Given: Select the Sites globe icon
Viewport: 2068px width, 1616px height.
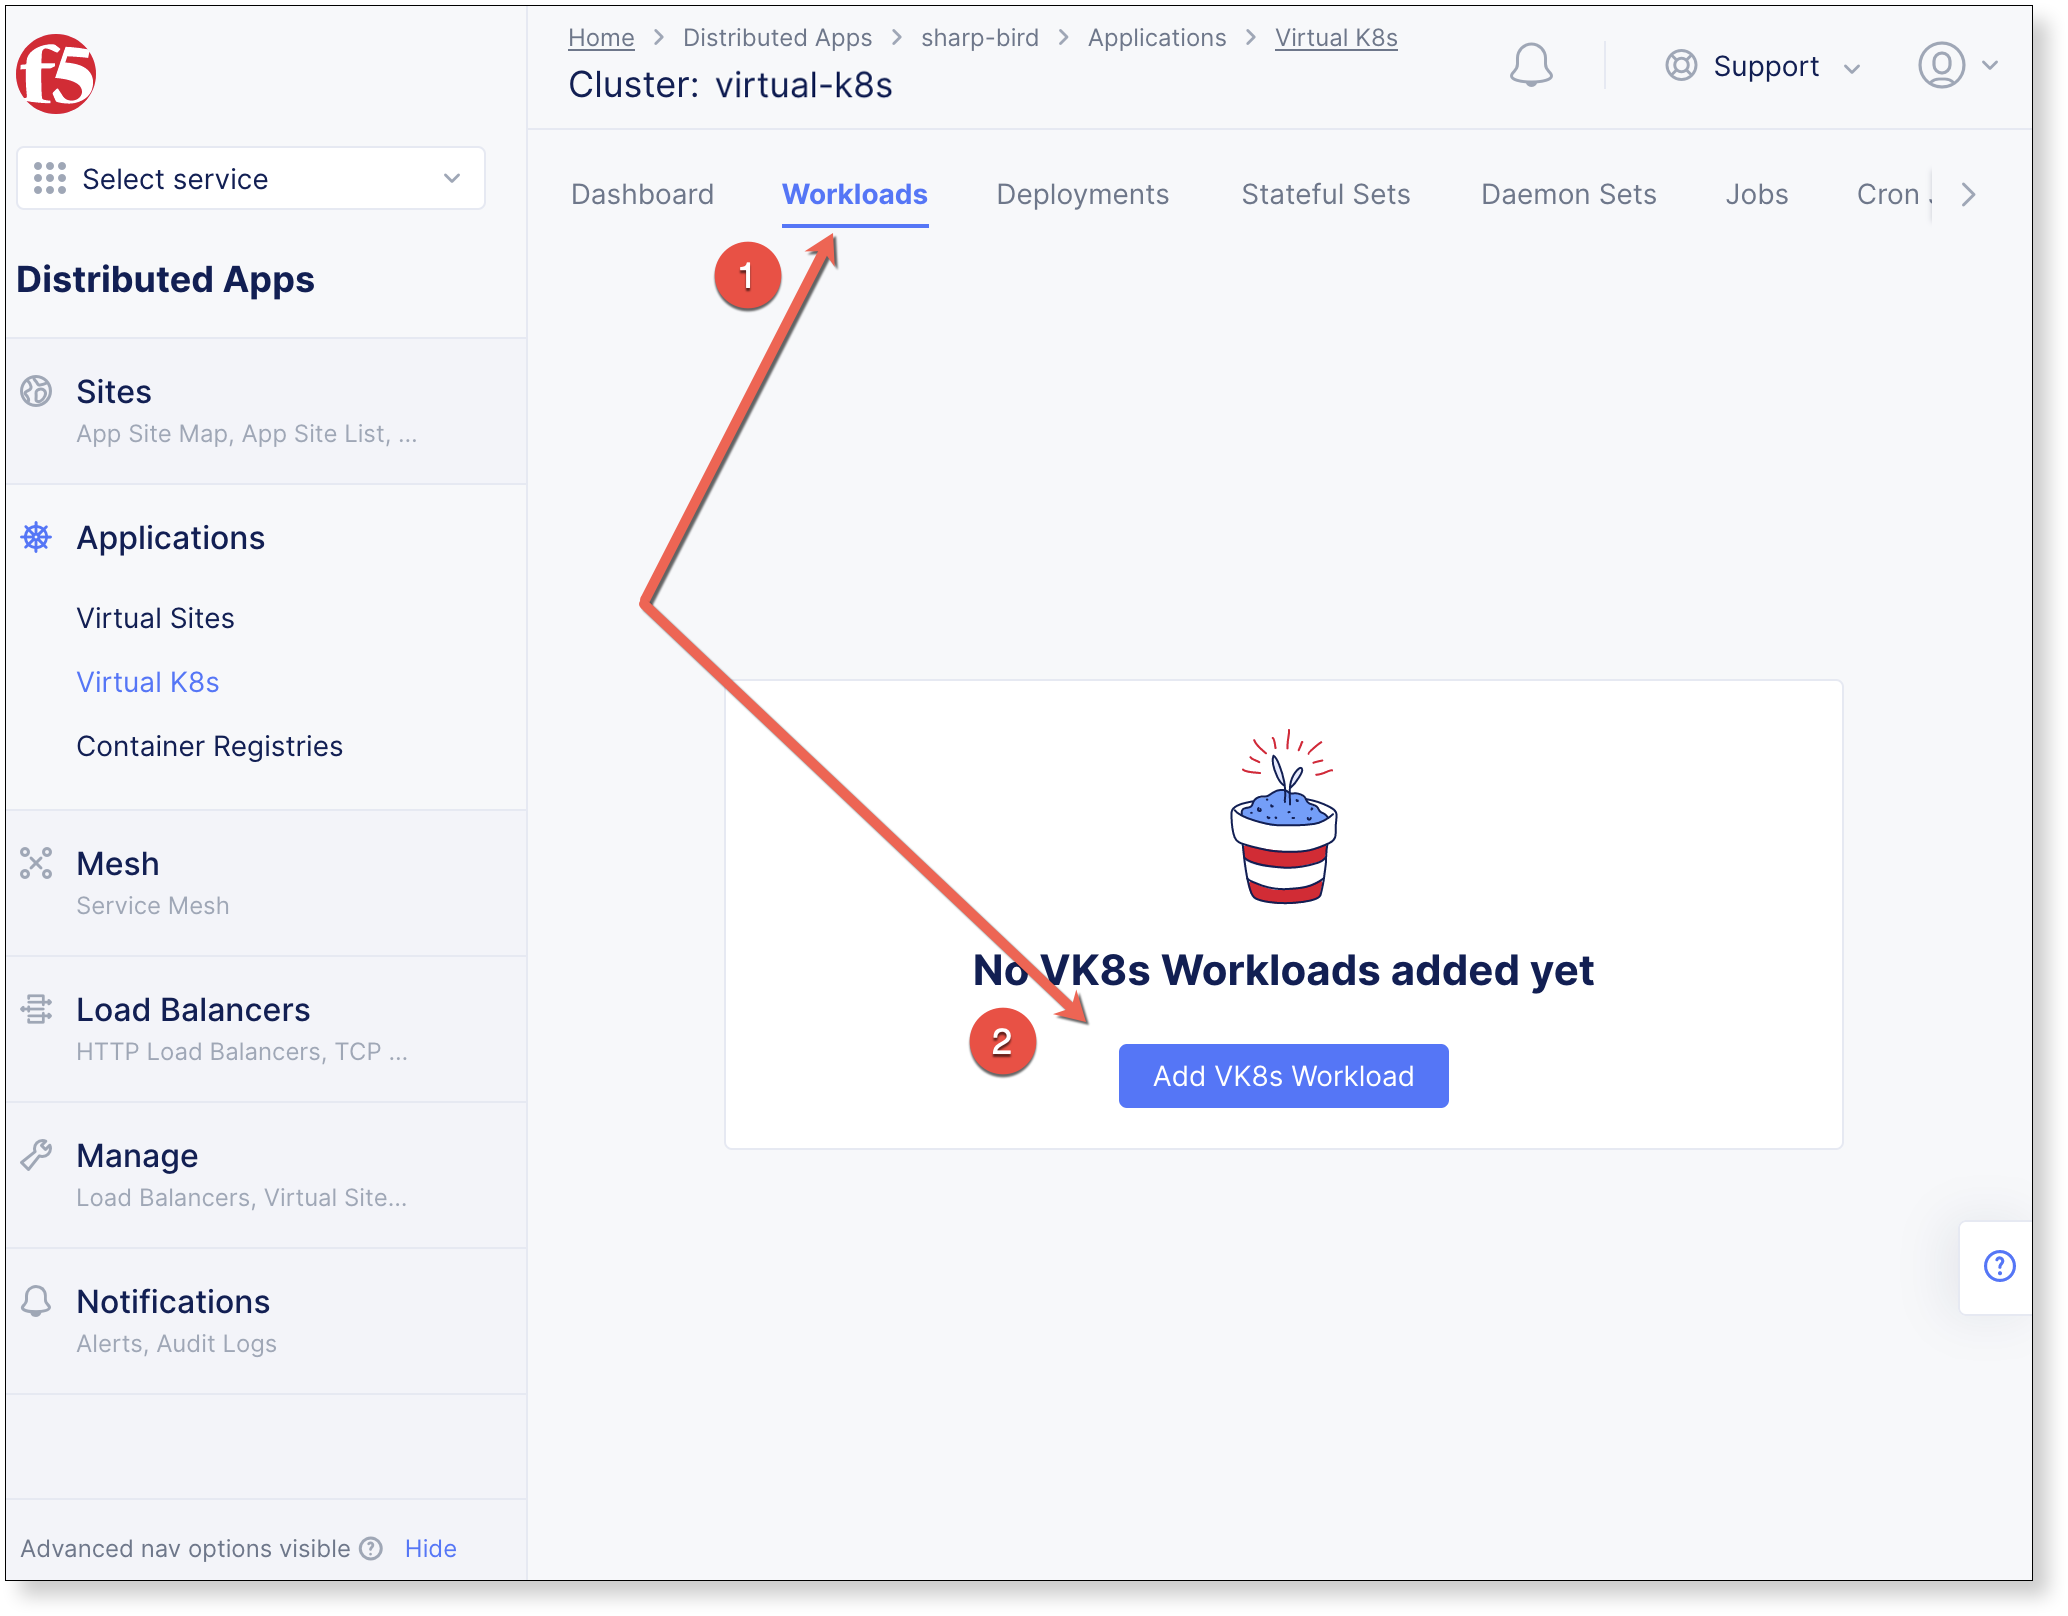Looking at the screenshot, I should point(37,391).
